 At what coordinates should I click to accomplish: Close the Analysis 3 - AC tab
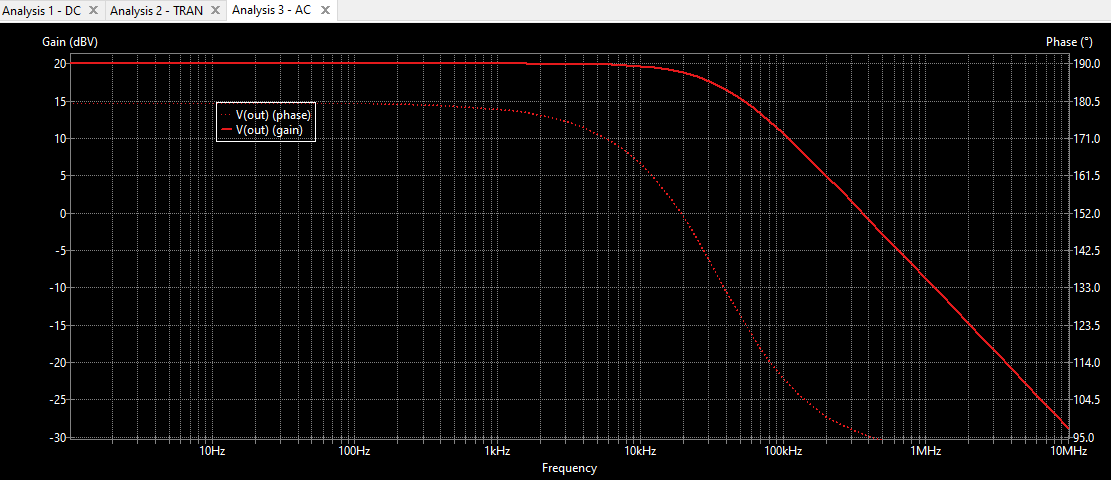(x=324, y=10)
